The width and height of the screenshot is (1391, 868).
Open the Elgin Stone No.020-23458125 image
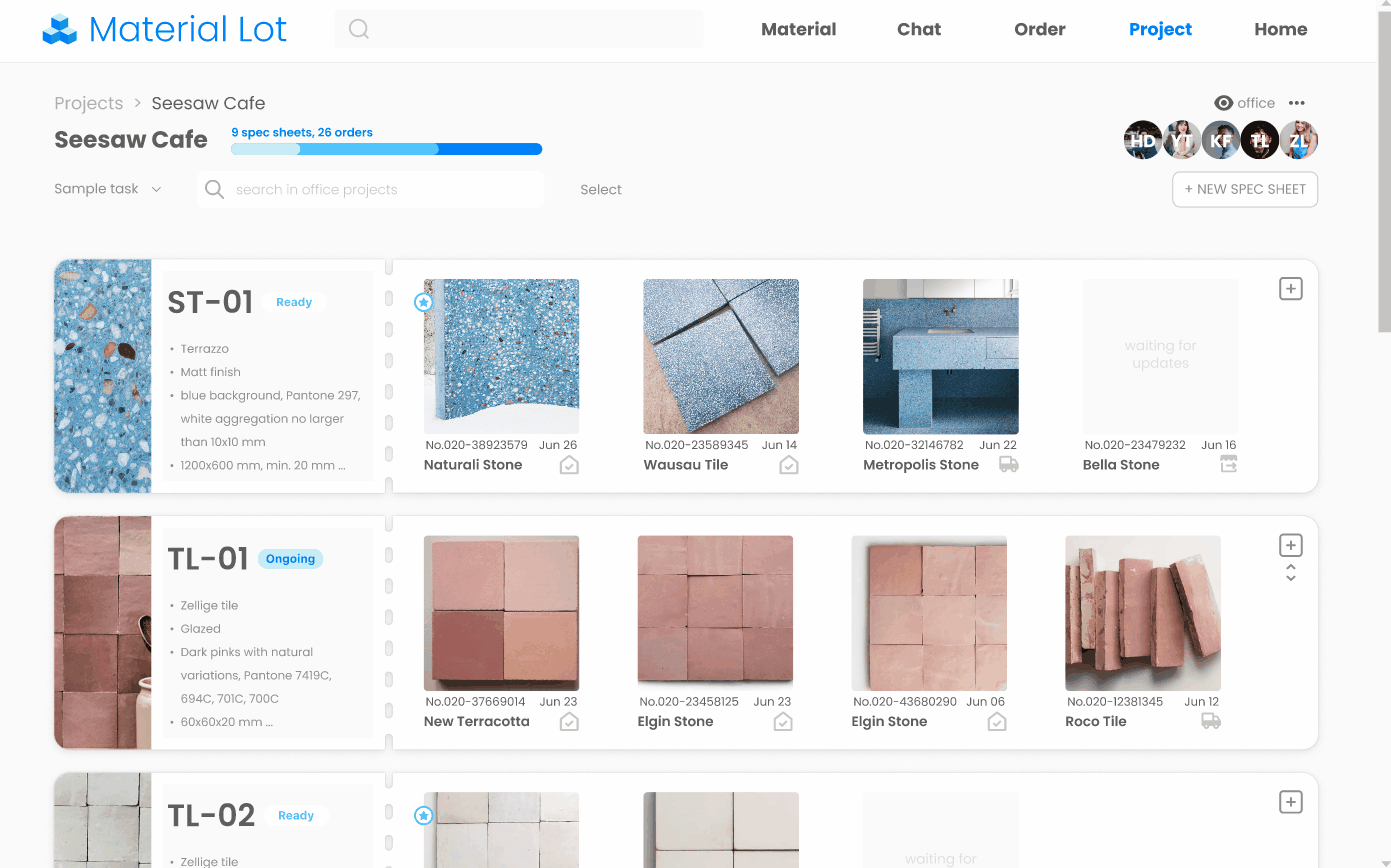[715, 613]
